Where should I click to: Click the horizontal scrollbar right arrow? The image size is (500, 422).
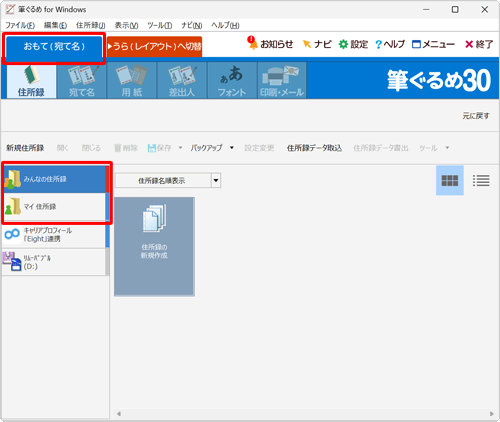(x=492, y=414)
